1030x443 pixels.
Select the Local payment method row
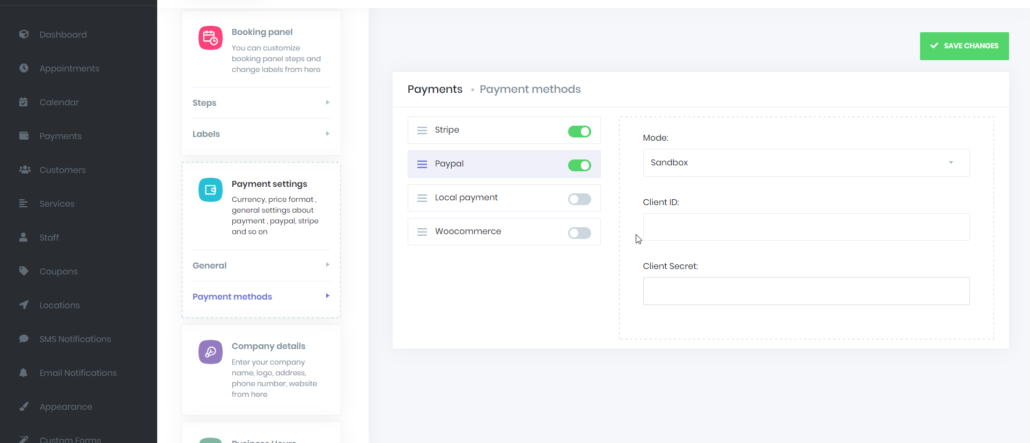pos(504,198)
